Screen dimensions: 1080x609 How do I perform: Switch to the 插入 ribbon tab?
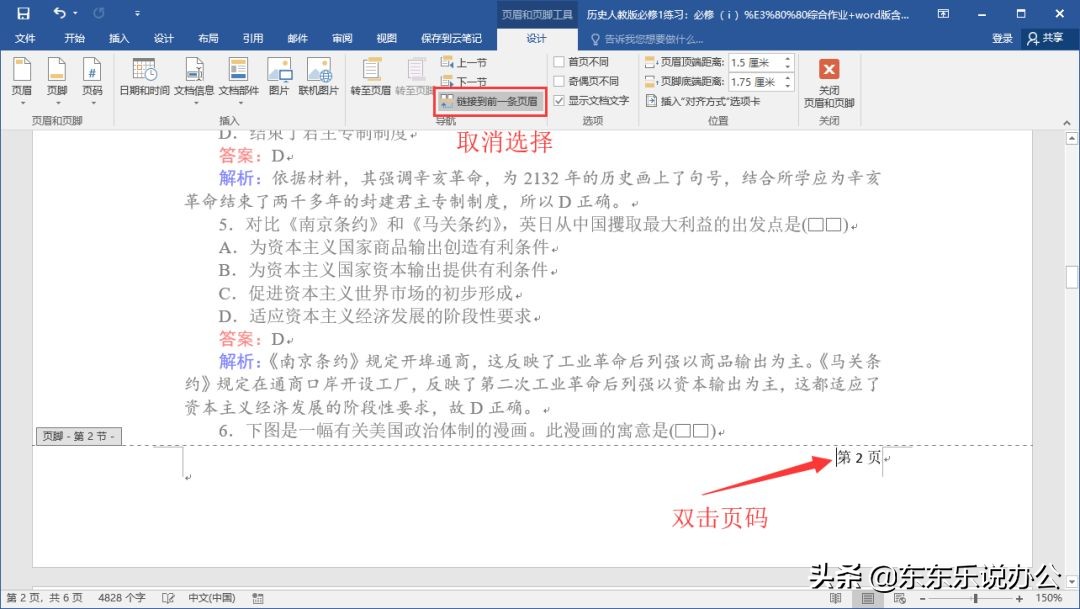[118, 38]
